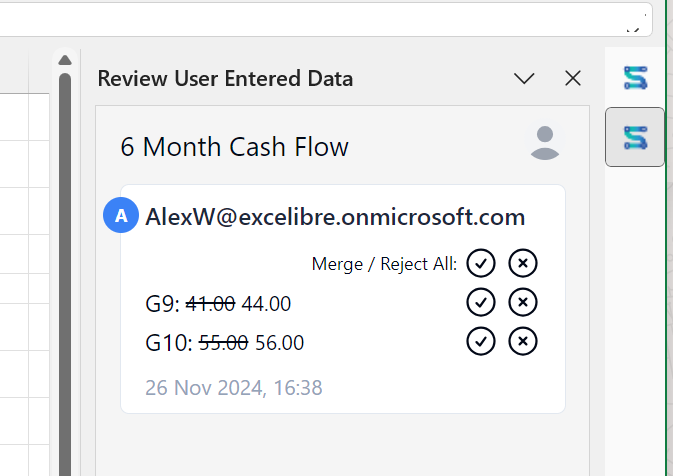Screen dimensions: 673x476
Task: Click the G10 change entry text
Action: pyautogui.click(x=224, y=343)
